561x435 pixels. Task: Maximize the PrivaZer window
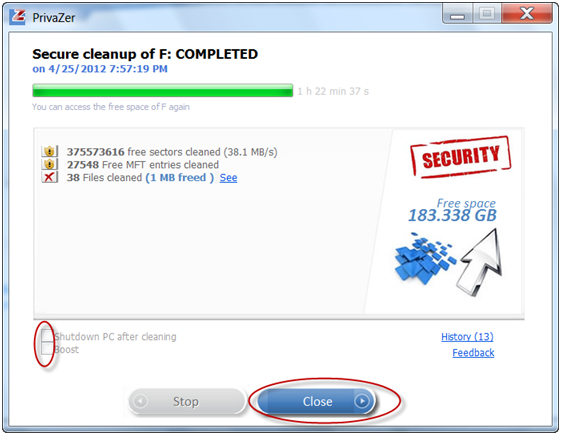point(487,14)
